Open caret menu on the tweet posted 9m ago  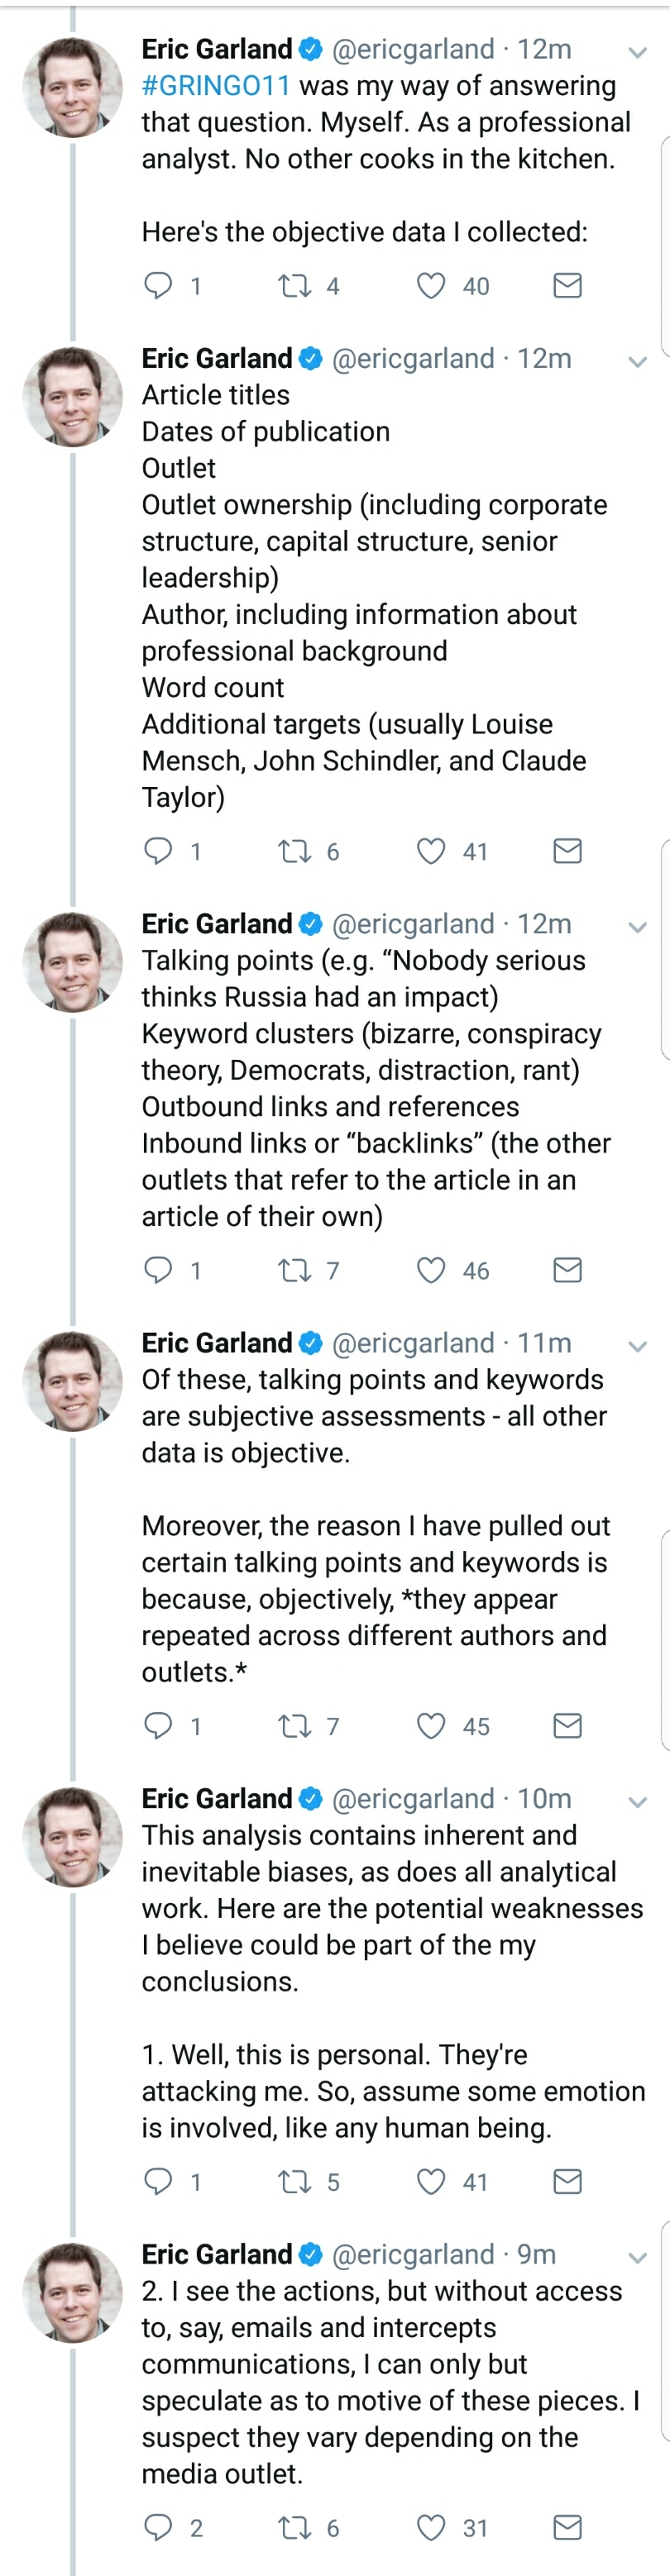pyautogui.click(x=637, y=2258)
